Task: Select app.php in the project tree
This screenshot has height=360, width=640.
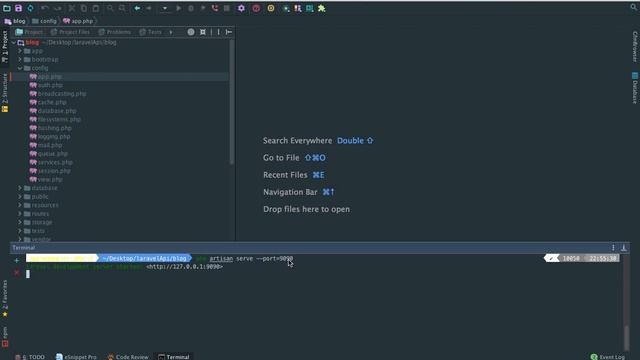Action: pyautogui.click(x=45, y=77)
